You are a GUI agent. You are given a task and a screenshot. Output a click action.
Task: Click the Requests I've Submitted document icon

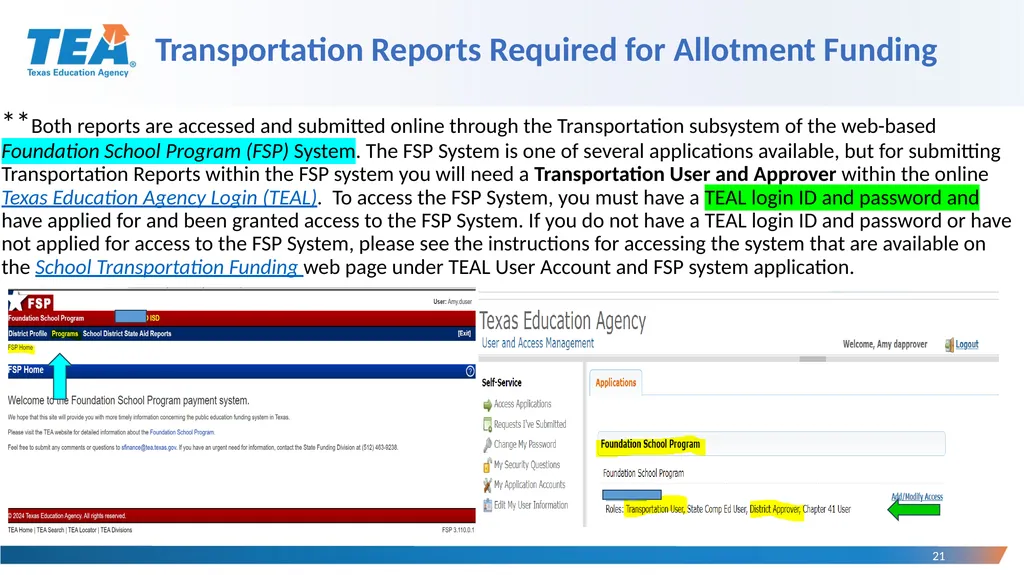coord(487,425)
